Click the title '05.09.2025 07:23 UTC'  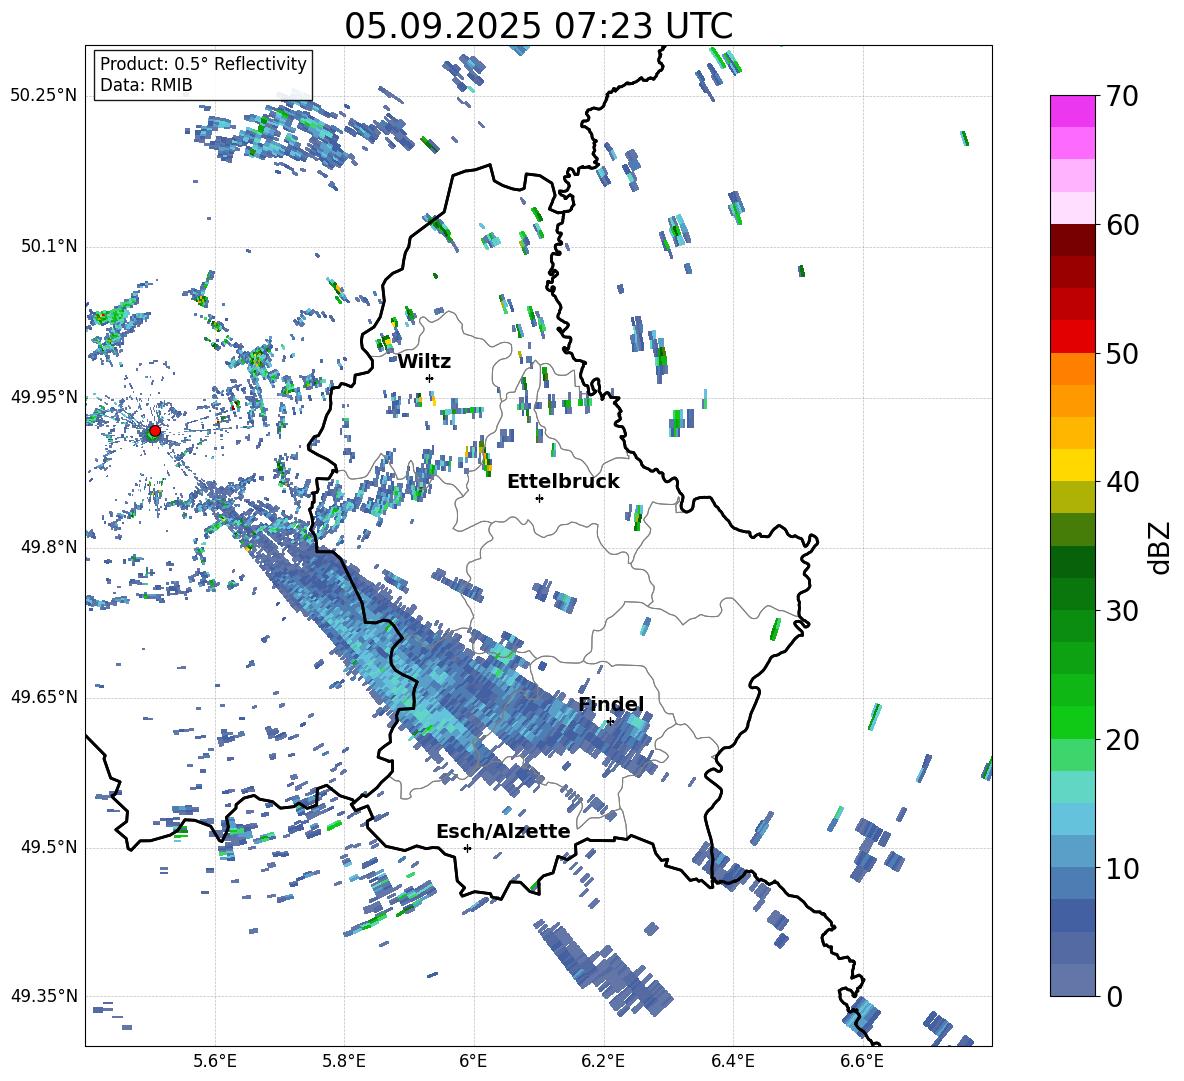(538, 26)
